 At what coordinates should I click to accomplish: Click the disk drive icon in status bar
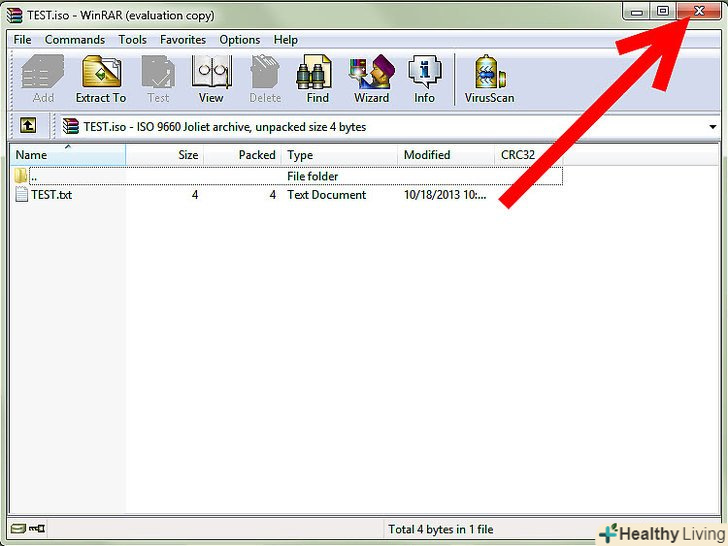(x=19, y=528)
